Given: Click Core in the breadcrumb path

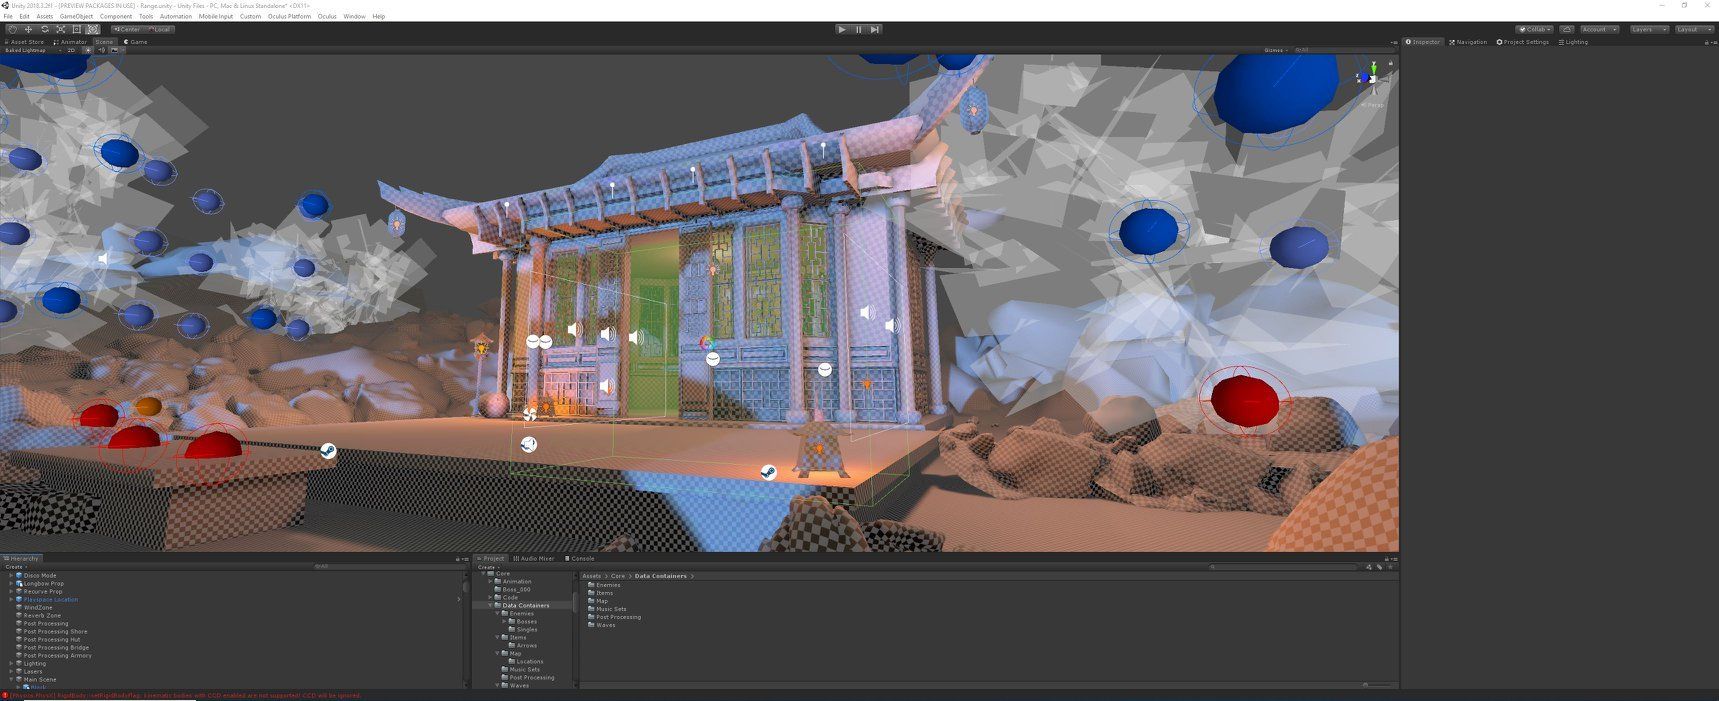Looking at the screenshot, I should point(618,576).
